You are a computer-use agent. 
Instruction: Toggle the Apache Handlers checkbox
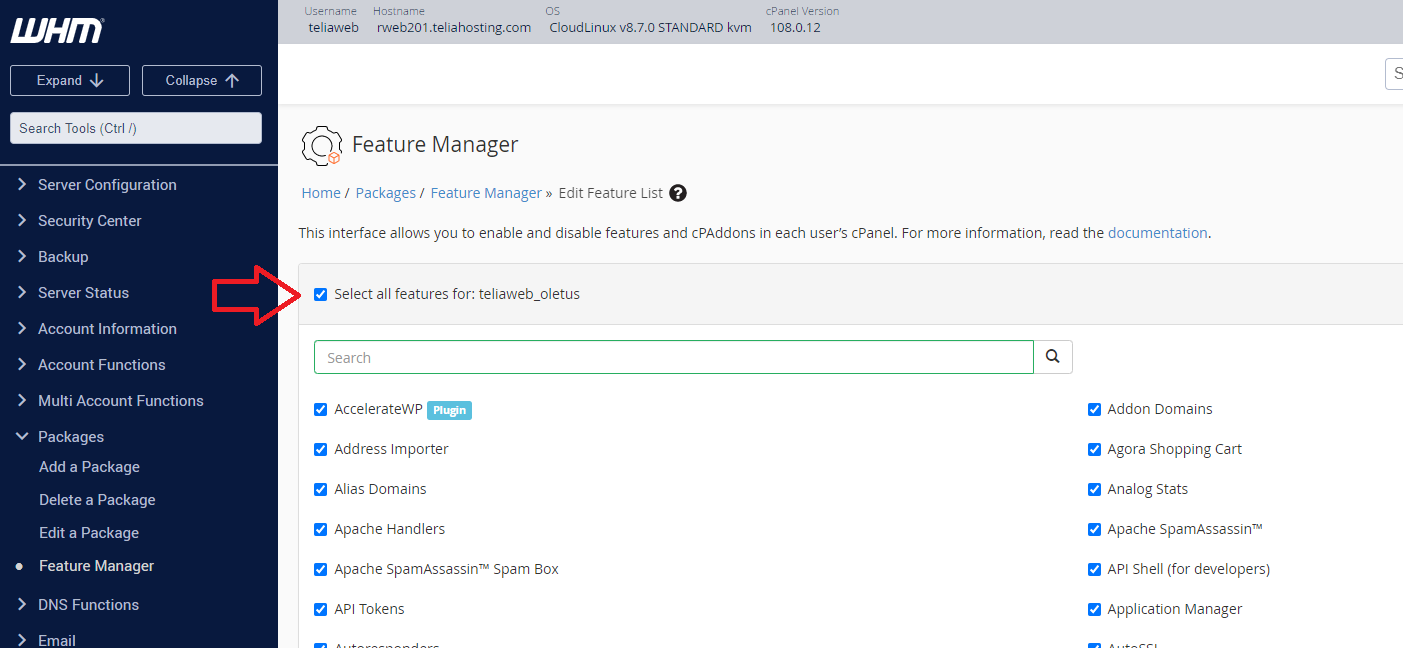(321, 529)
